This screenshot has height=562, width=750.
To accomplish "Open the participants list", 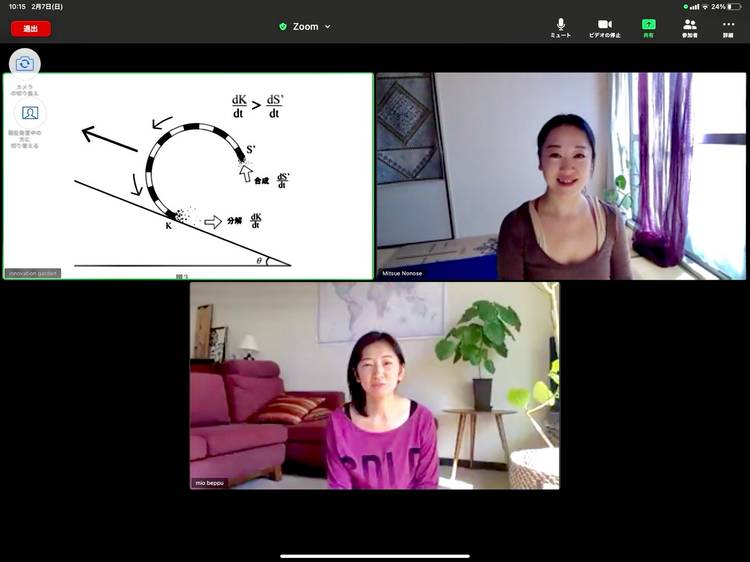I will click(690, 27).
